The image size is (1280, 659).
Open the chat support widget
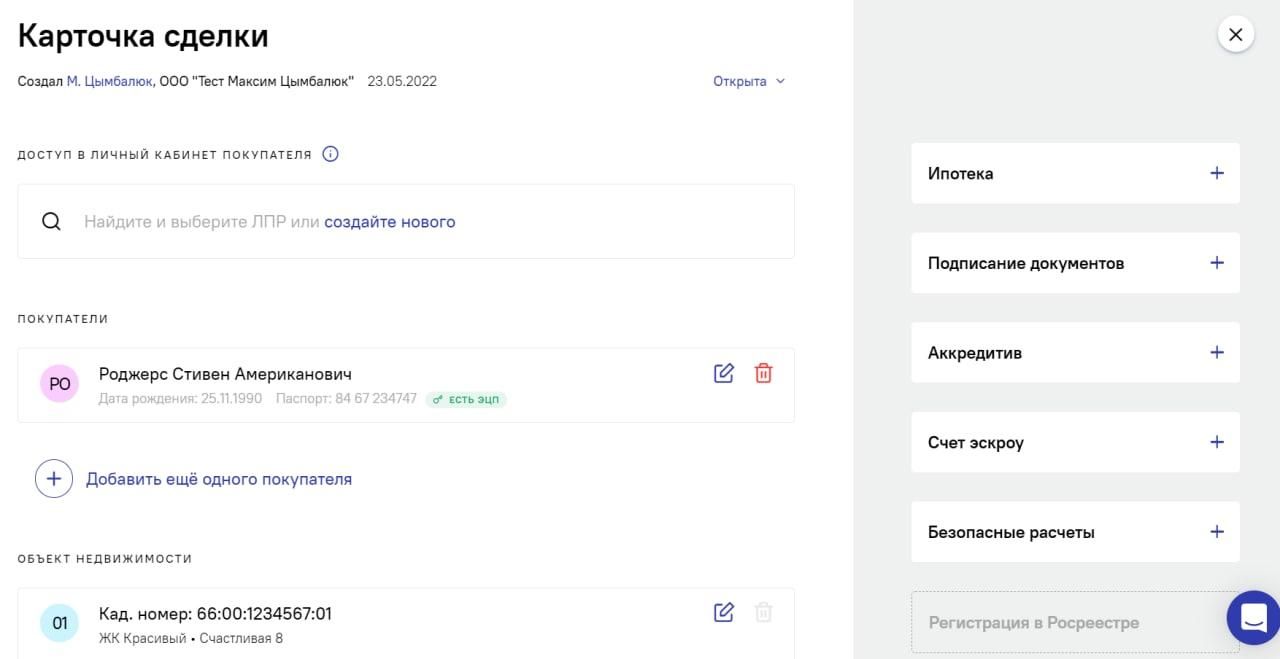tap(1253, 618)
